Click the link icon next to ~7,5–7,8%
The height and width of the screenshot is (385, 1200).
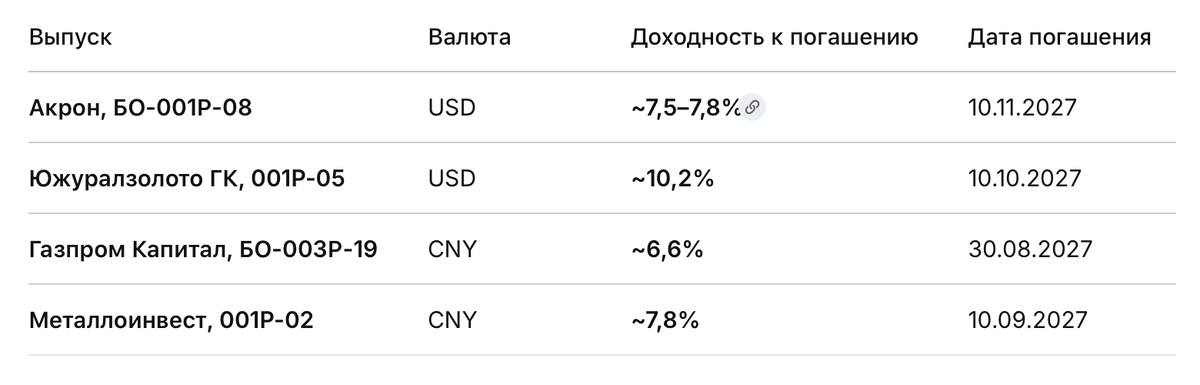753,108
